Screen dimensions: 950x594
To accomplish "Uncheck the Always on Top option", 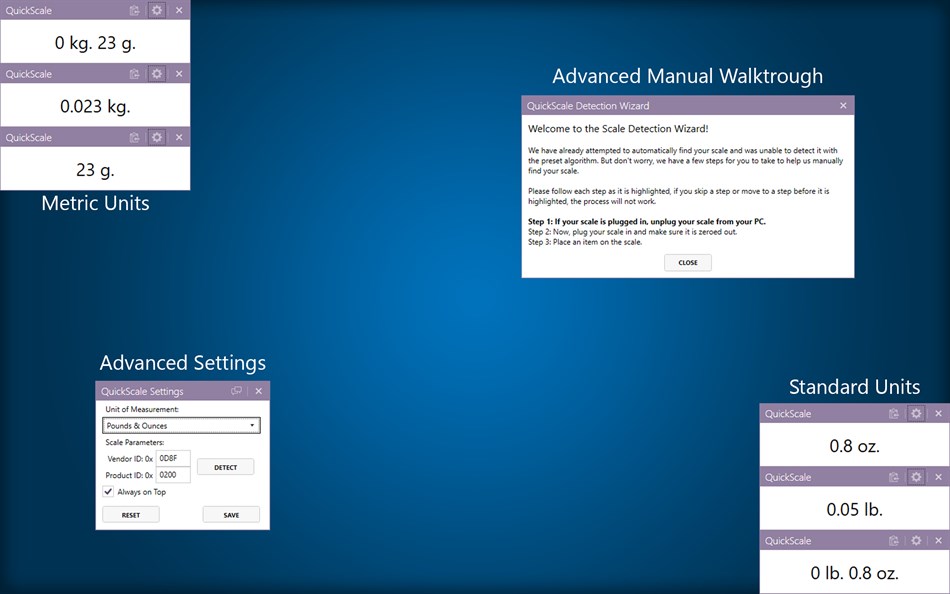I will 109,491.
